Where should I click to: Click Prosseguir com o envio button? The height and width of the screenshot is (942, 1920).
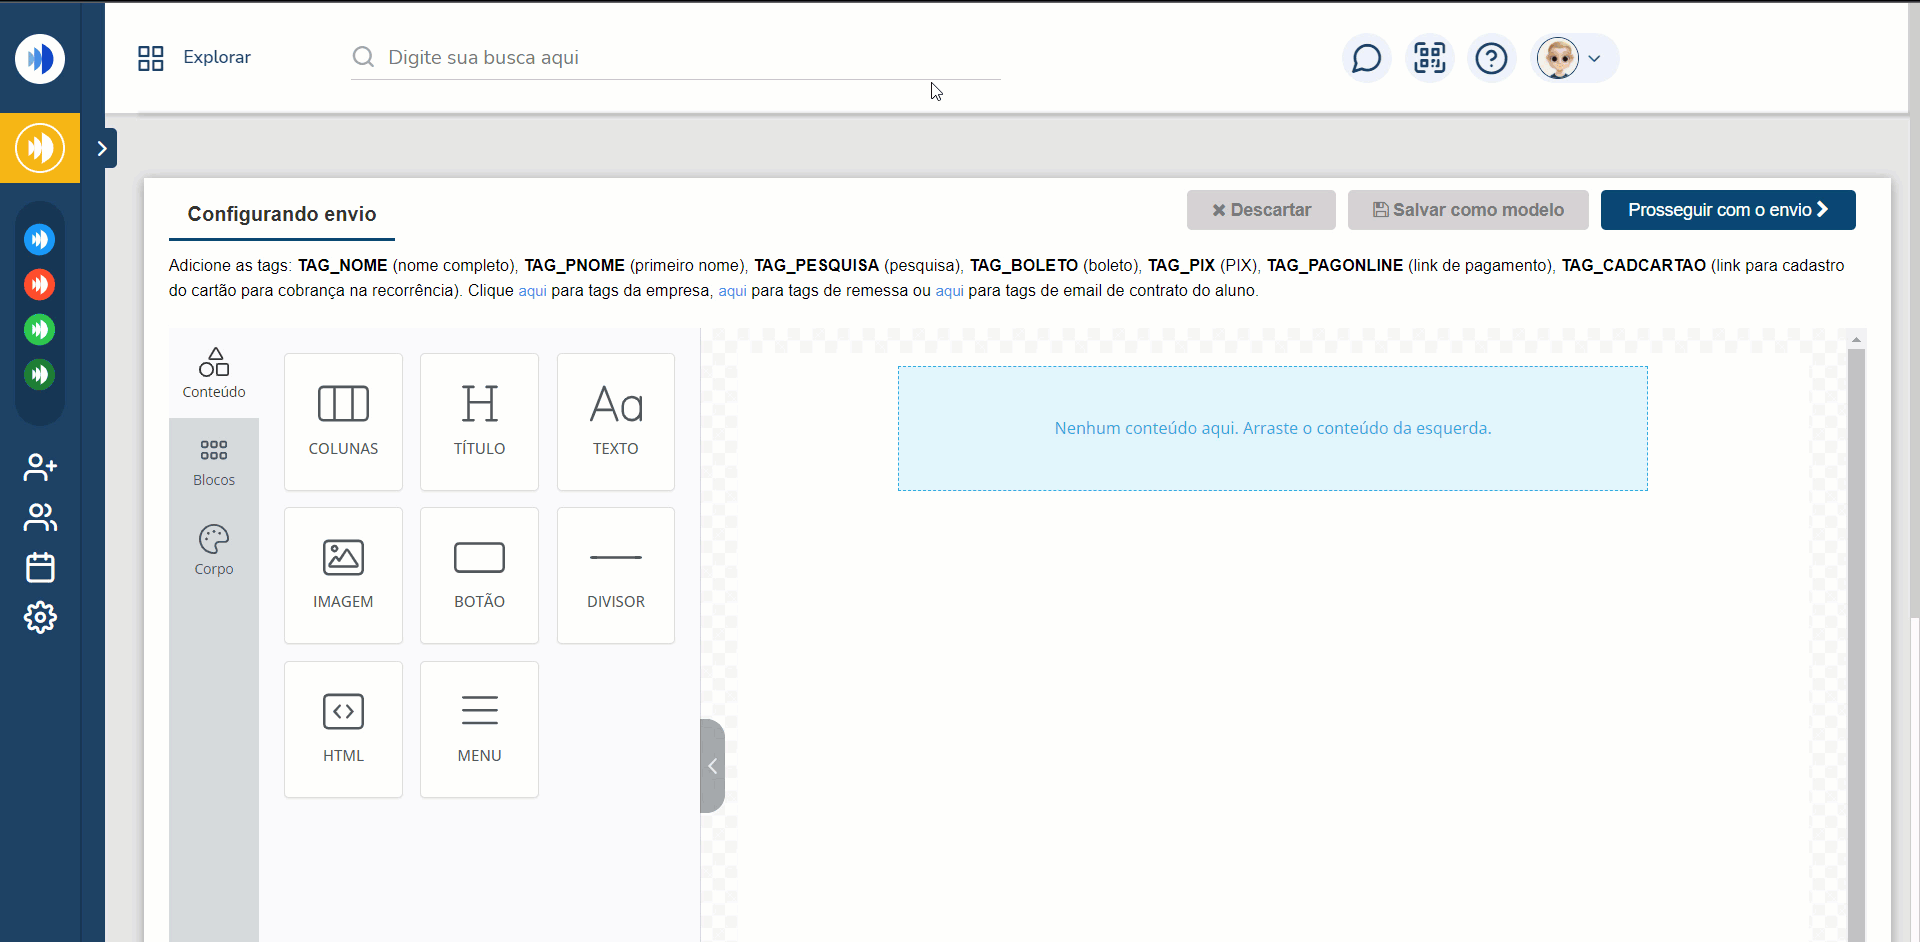[1727, 210]
